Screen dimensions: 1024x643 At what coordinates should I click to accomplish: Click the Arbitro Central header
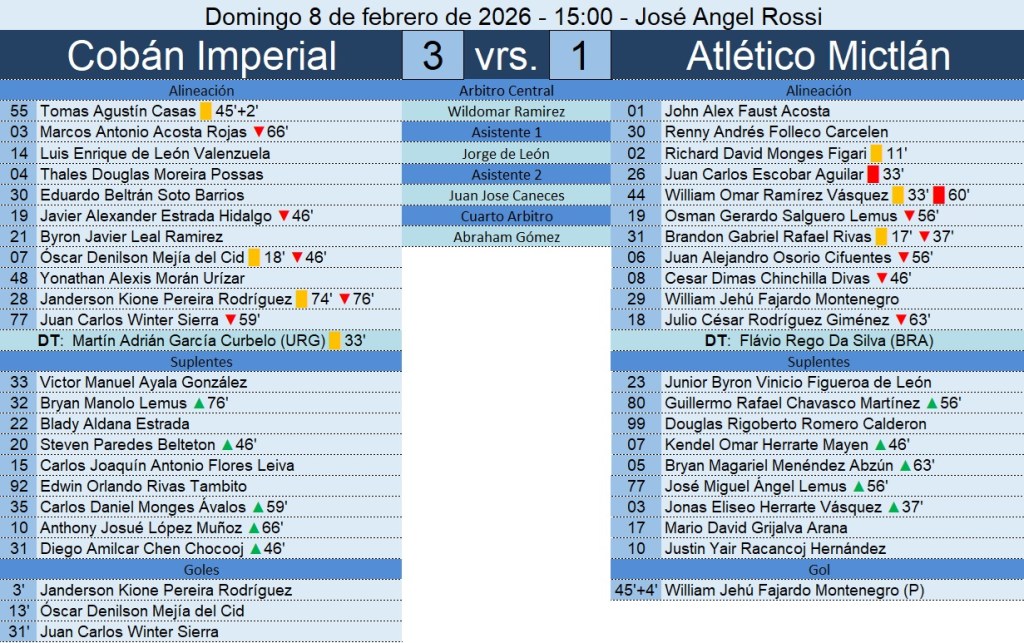point(506,91)
